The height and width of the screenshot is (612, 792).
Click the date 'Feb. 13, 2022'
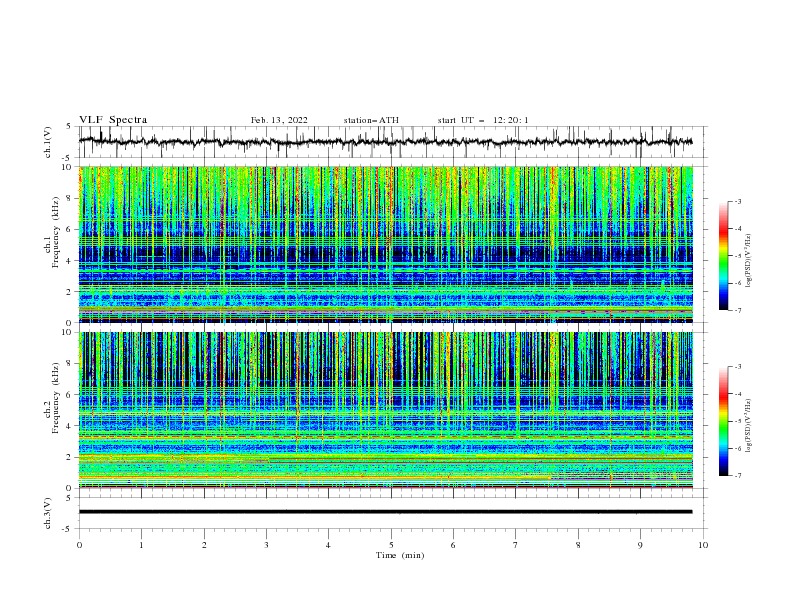point(279,120)
